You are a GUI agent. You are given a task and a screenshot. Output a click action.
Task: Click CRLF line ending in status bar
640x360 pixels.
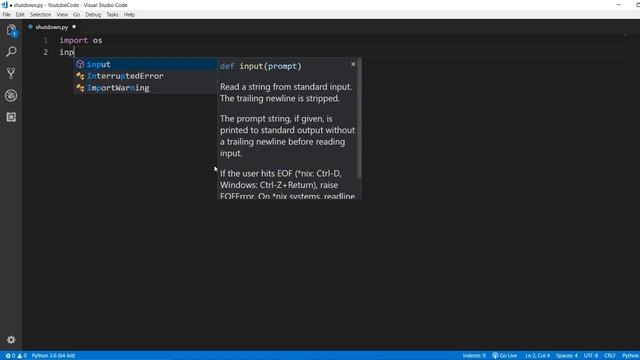click(x=609, y=356)
